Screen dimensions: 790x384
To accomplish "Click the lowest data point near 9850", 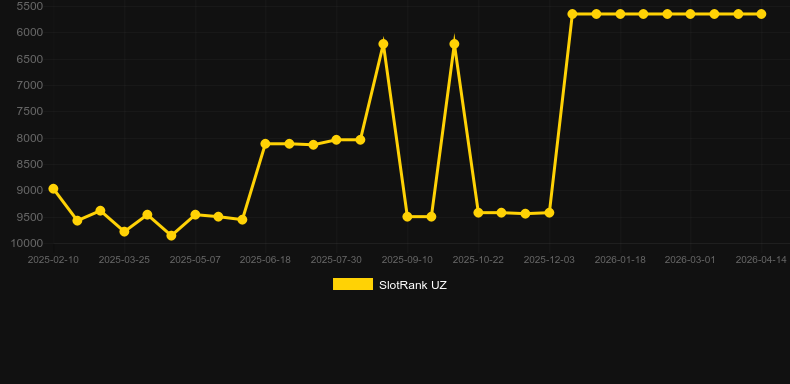I will point(171,235).
